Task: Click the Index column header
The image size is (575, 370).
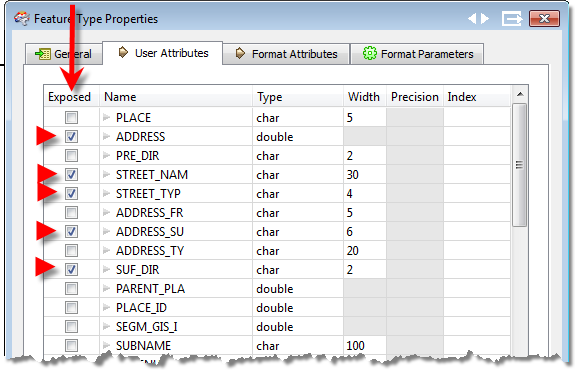Action: click(477, 96)
